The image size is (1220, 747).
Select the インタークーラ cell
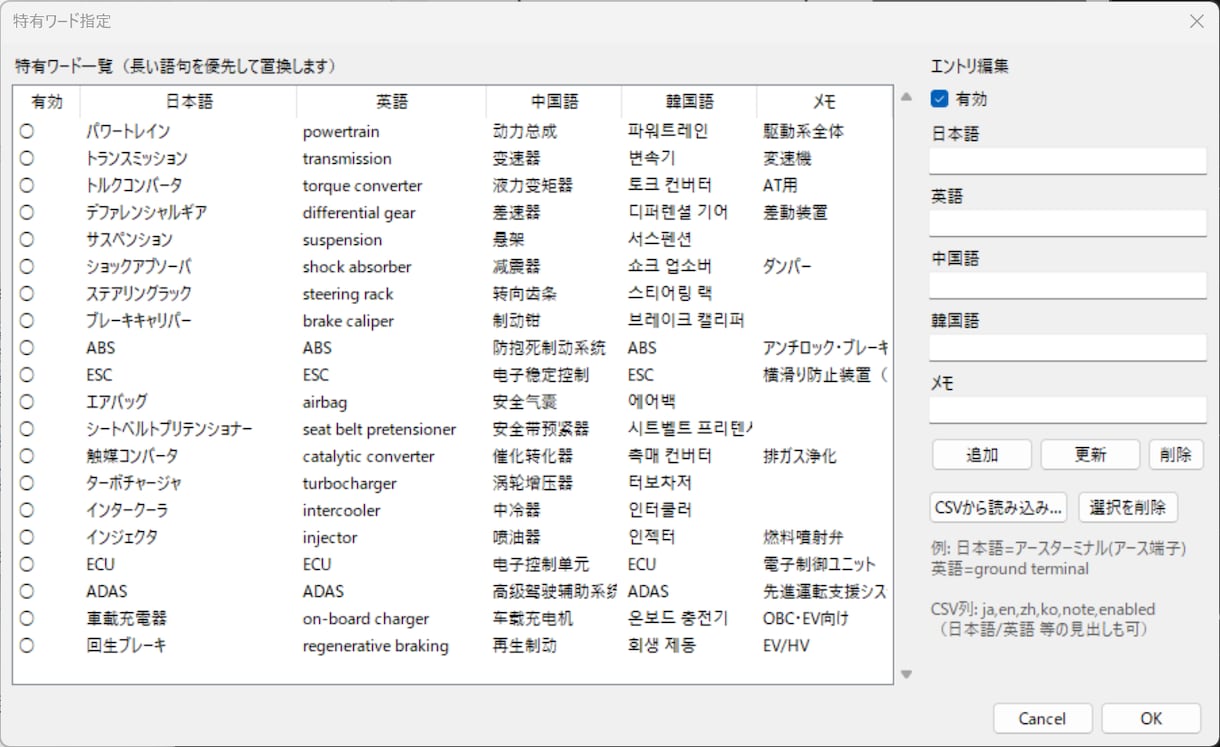point(127,509)
